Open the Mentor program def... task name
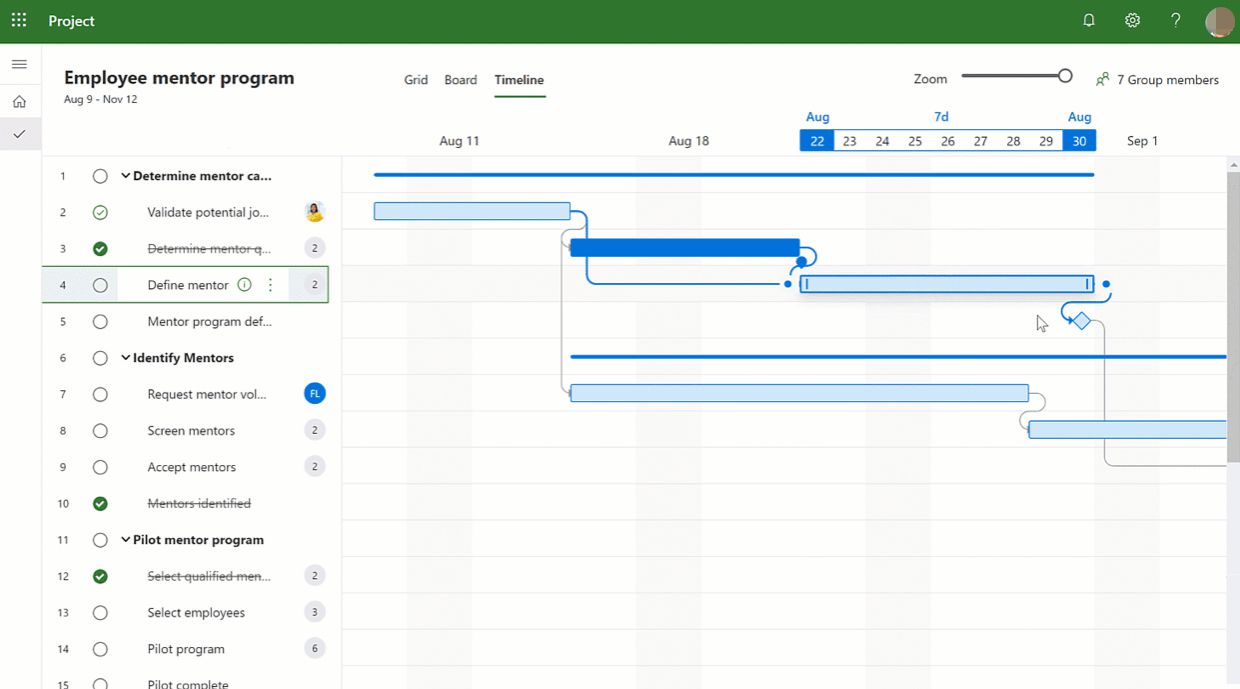 (x=210, y=322)
